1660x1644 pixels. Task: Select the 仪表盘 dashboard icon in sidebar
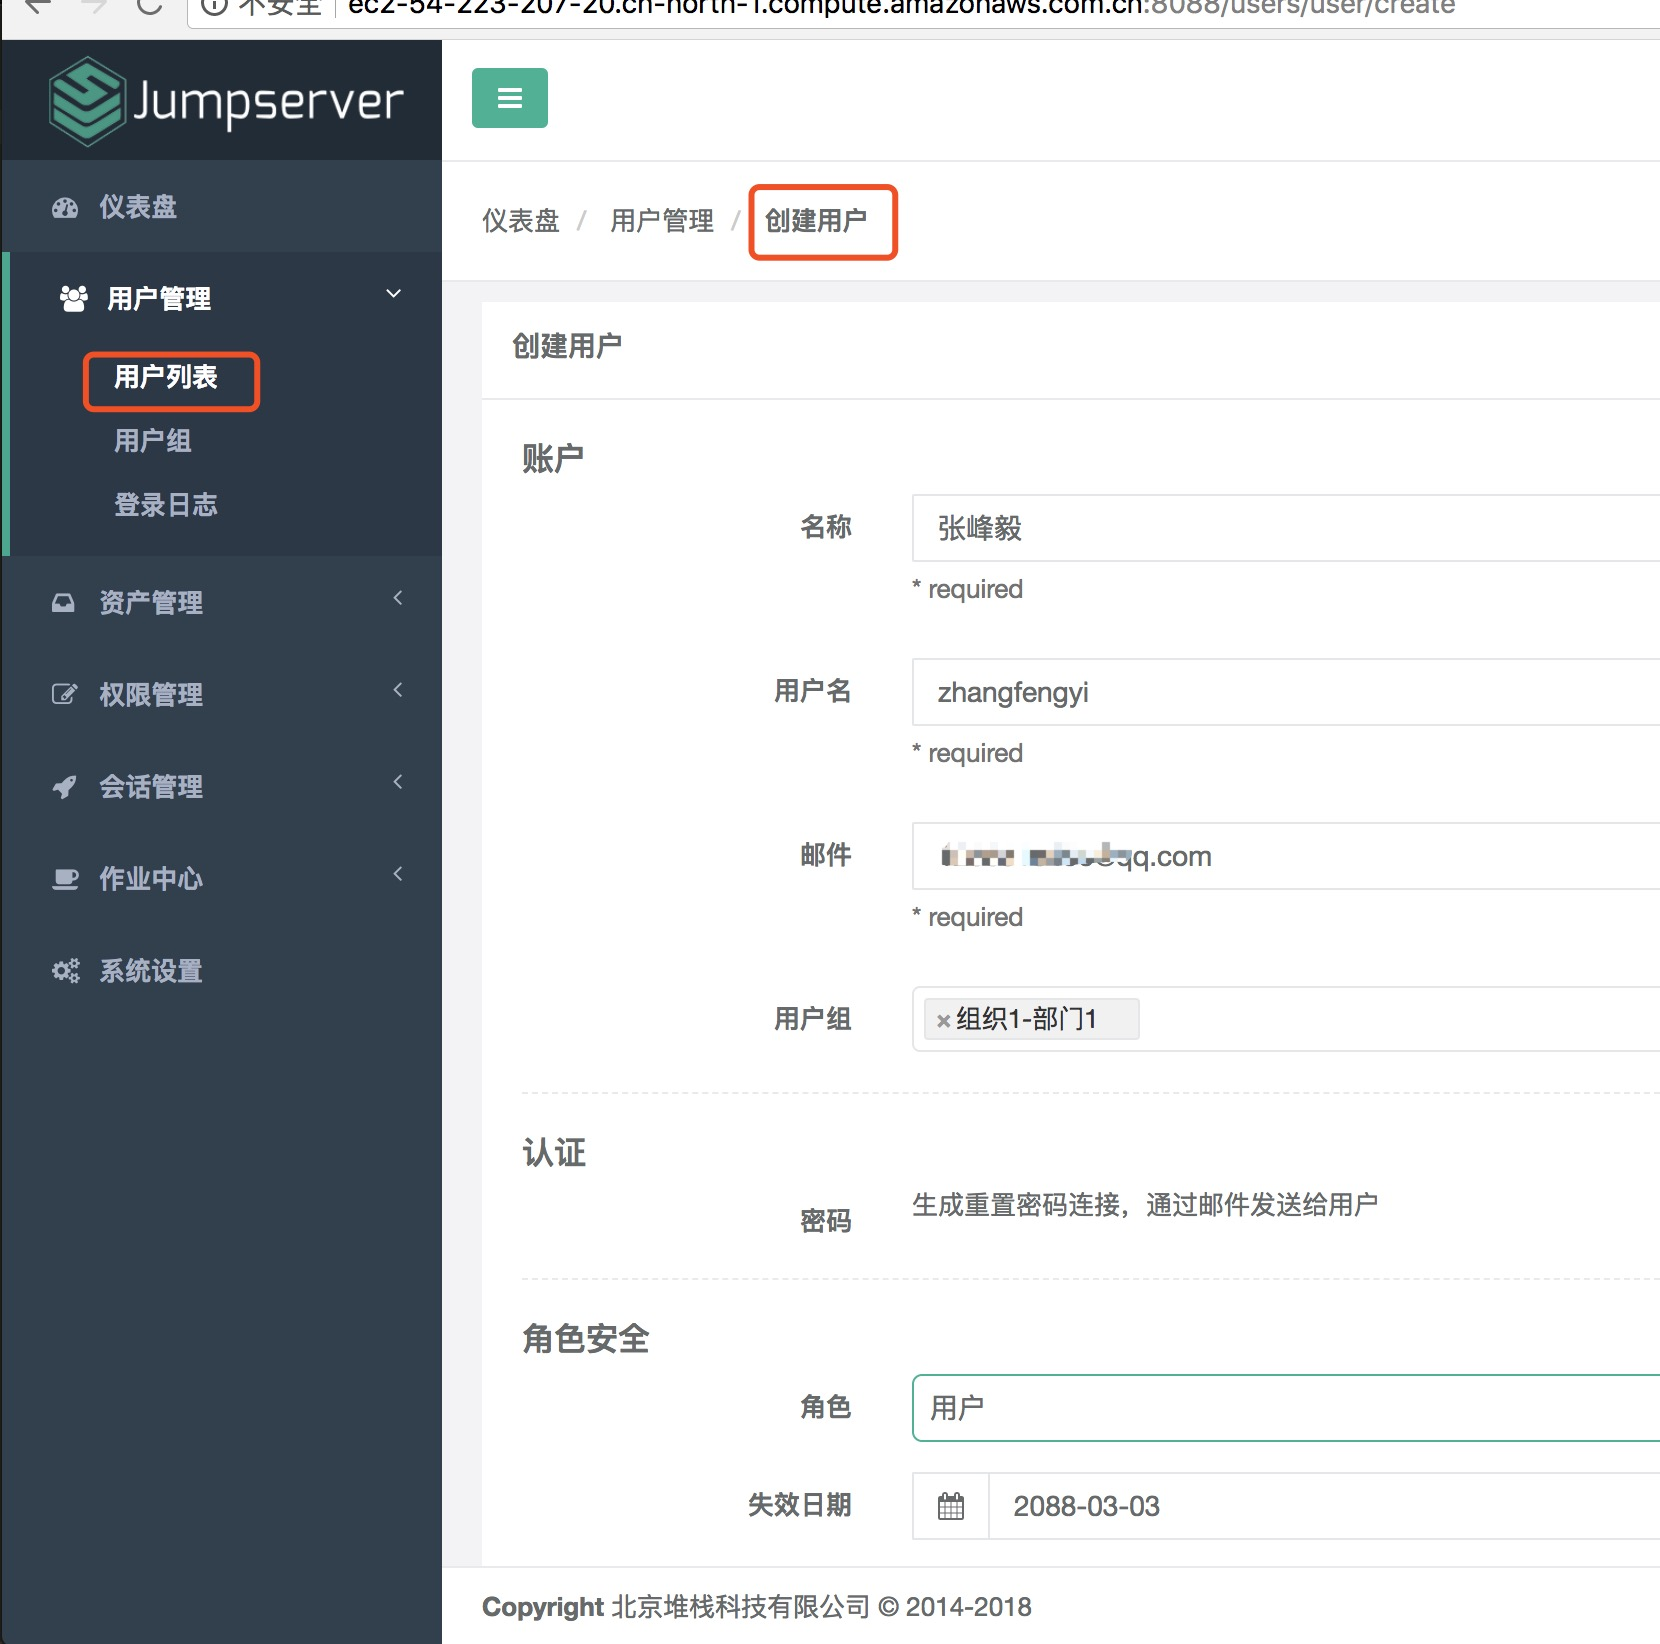click(x=64, y=207)
